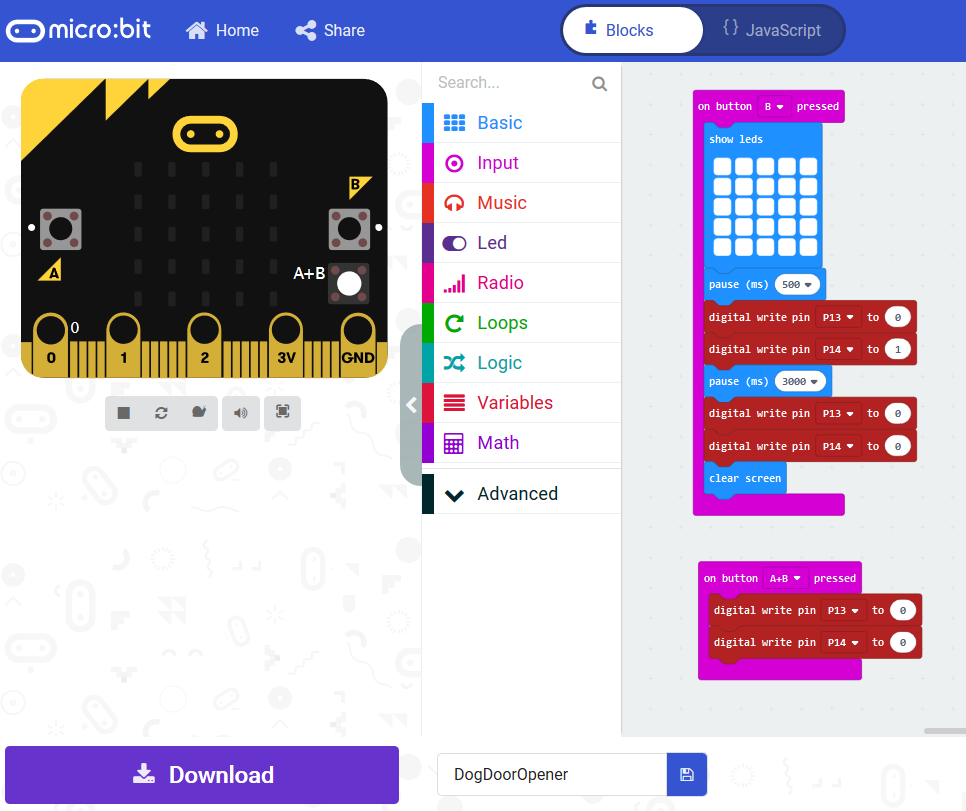Open P13 dropdown after pause 3000
This screenshot has height=811, width=966.
(838, 414)
